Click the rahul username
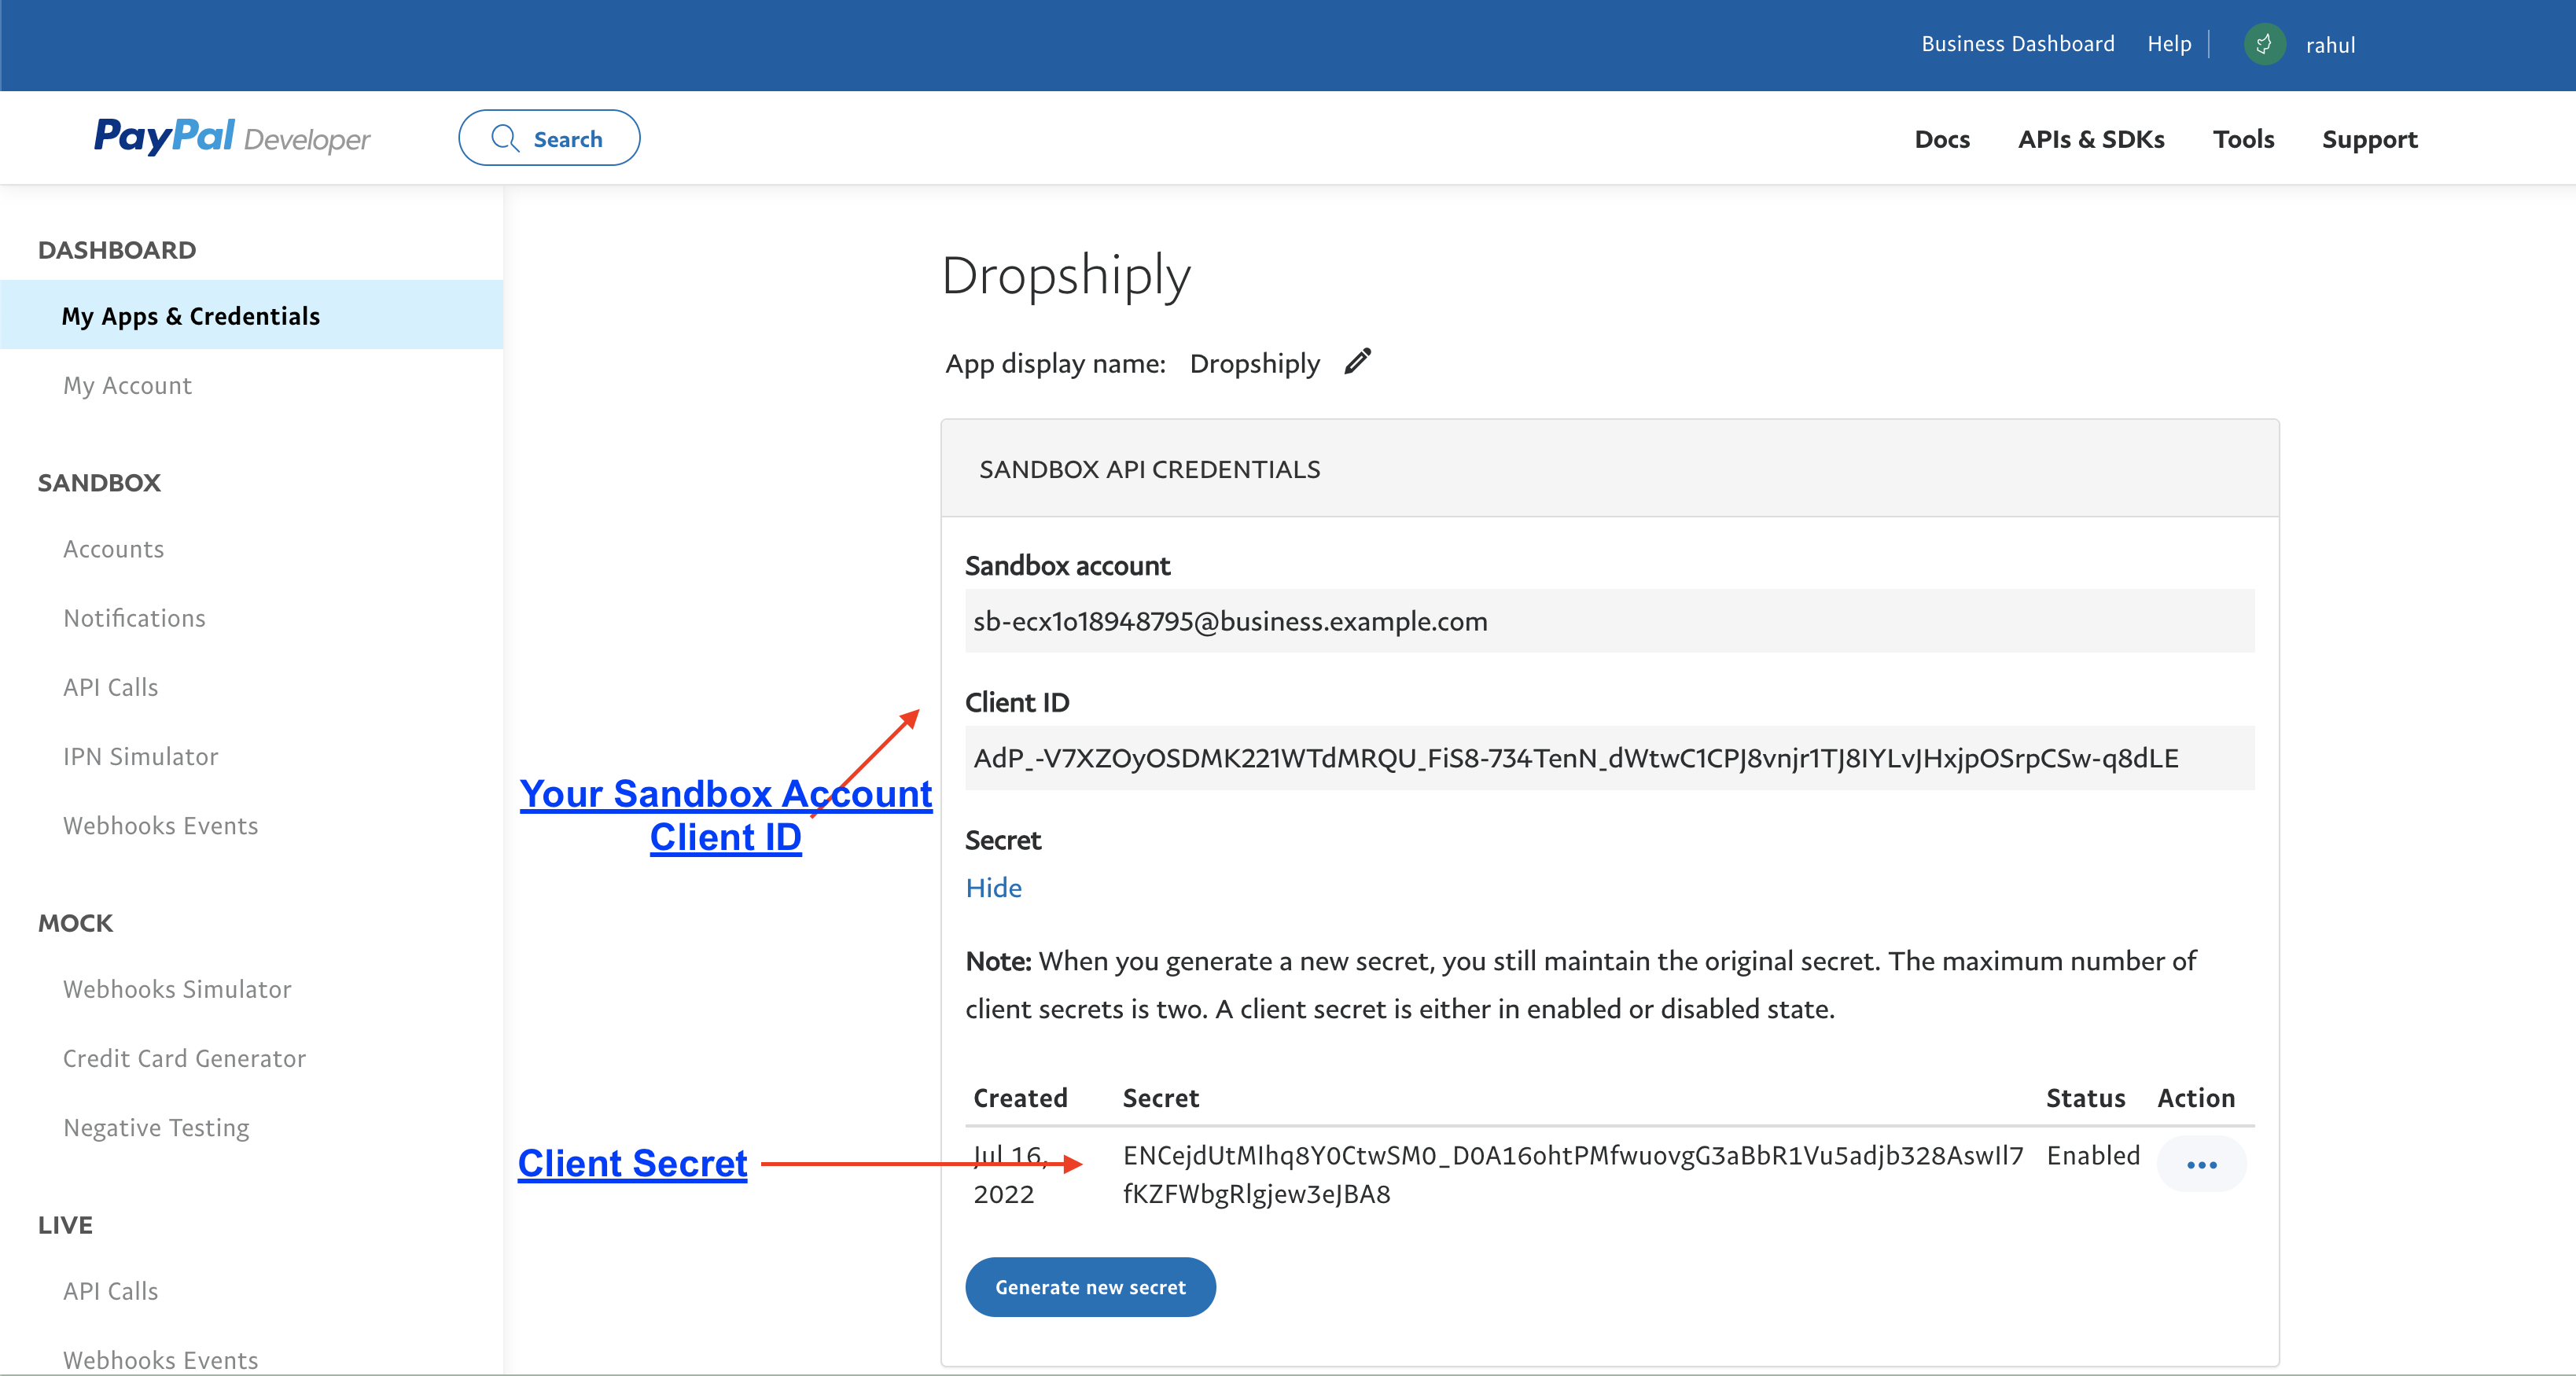 pos(2330,45)
